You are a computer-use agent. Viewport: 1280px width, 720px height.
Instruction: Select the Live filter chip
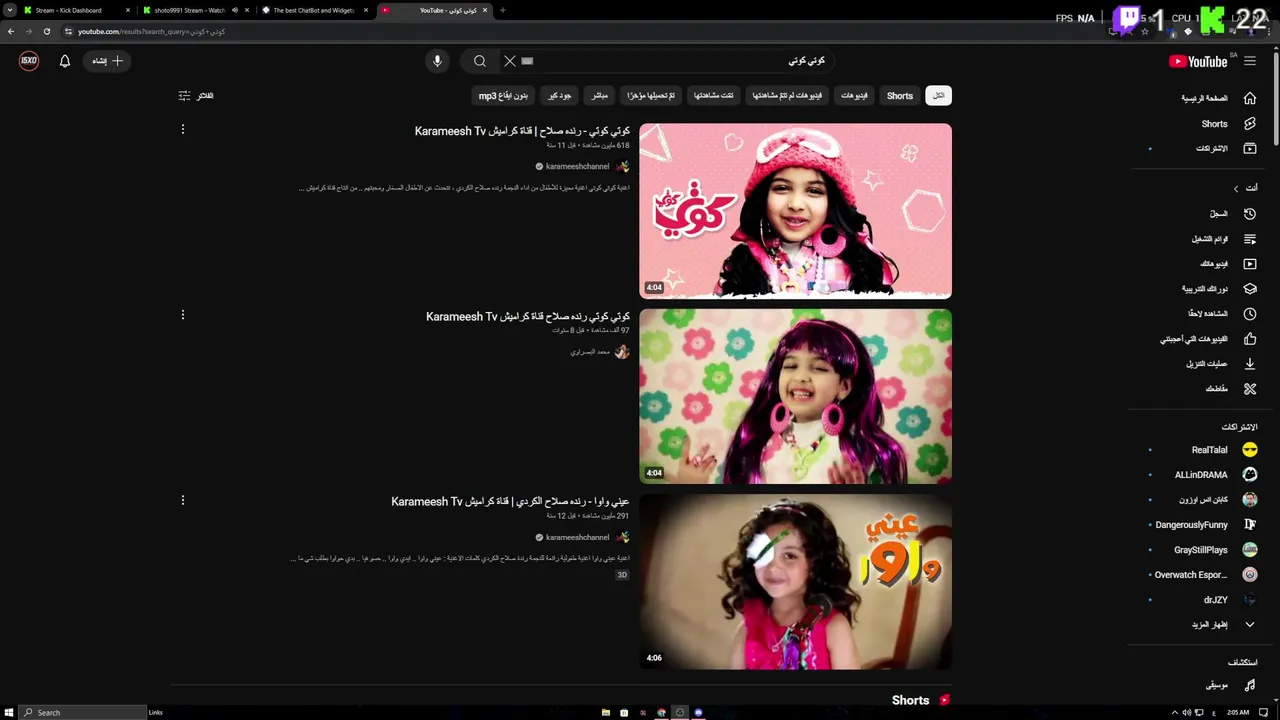coord(599,96)
